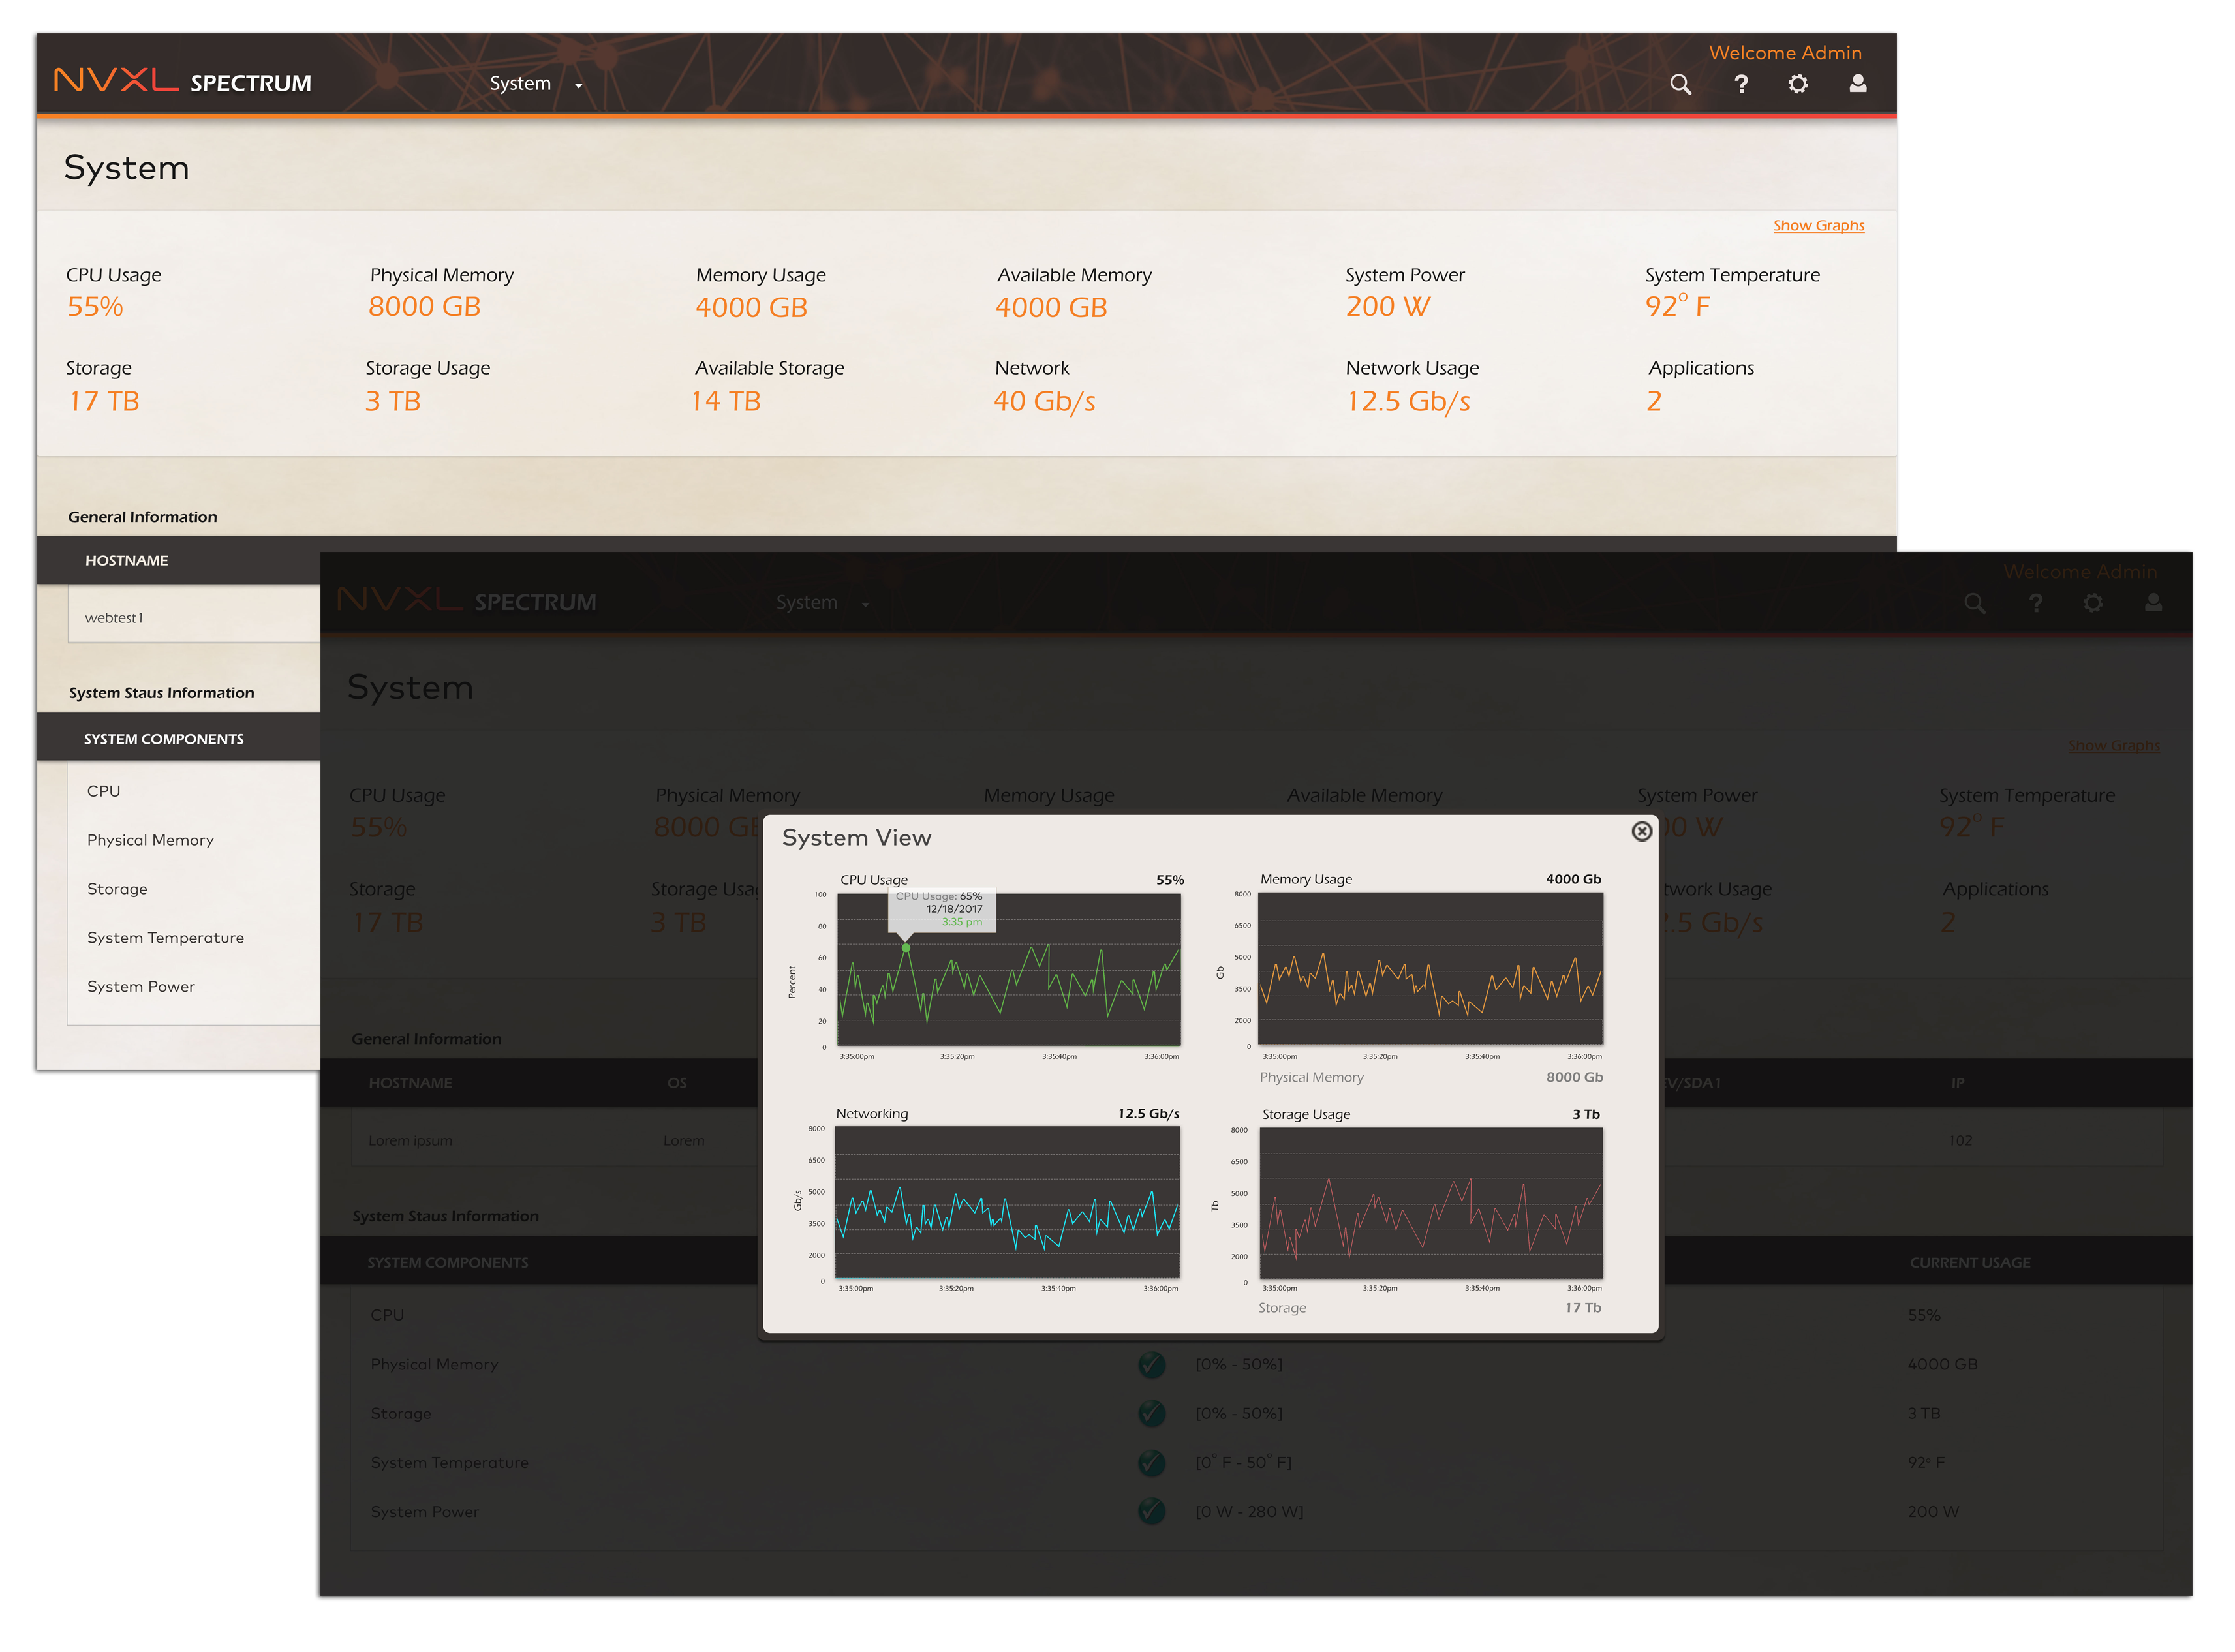Click 4000 GB under Available Memory
This screenshot has height=1652, width=2235.
1051,307
